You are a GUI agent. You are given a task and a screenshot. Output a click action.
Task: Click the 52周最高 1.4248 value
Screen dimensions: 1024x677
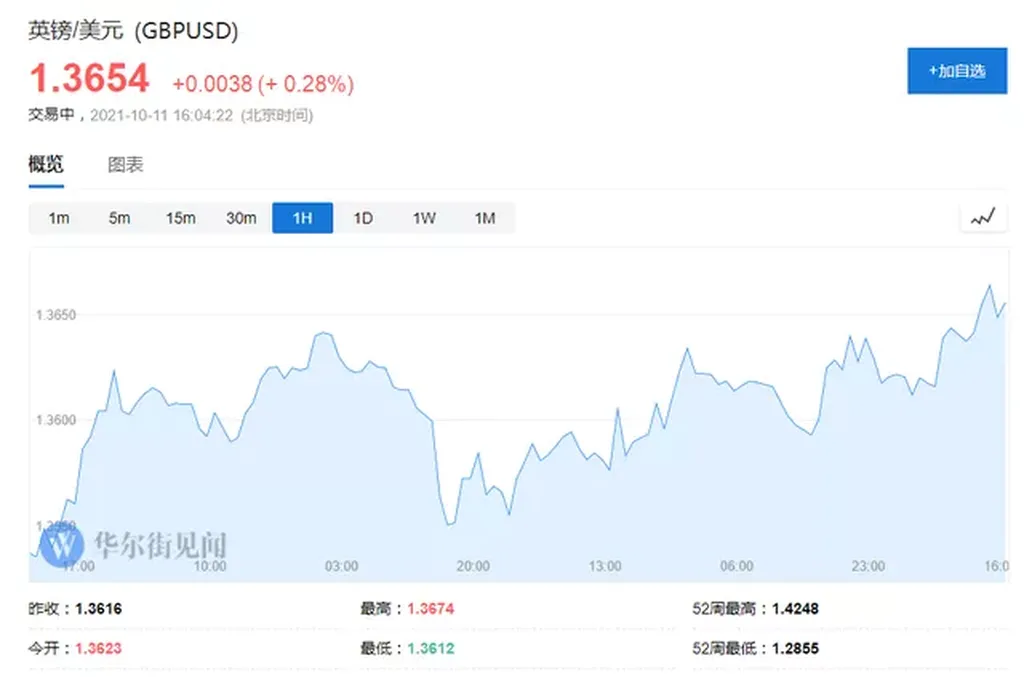click(x=795, y=608)
